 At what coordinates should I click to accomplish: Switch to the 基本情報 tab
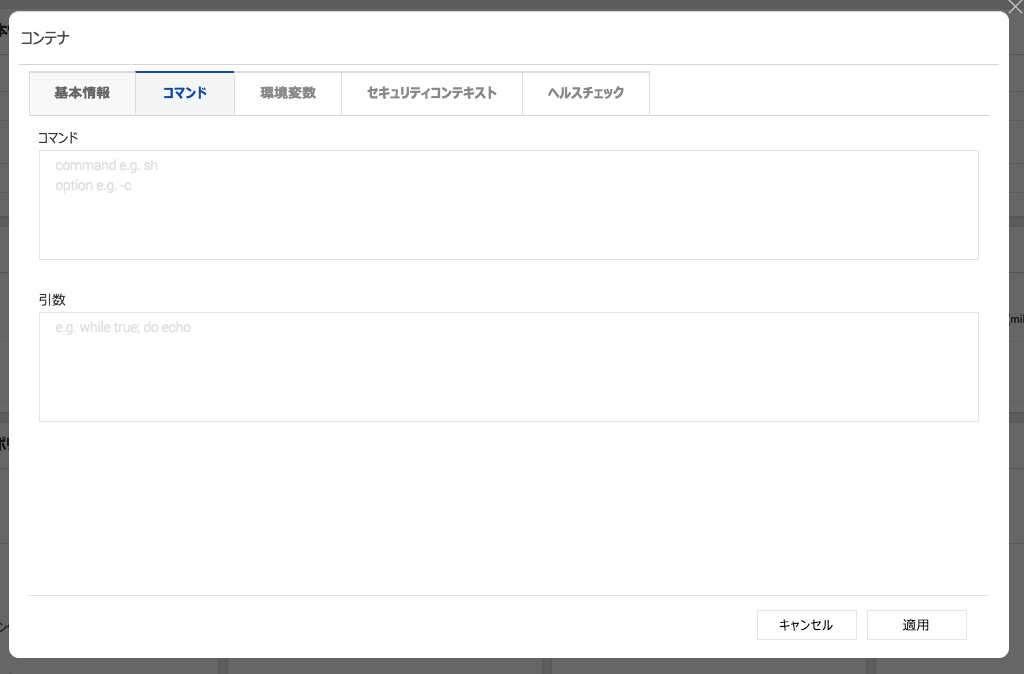click(82, 93)
